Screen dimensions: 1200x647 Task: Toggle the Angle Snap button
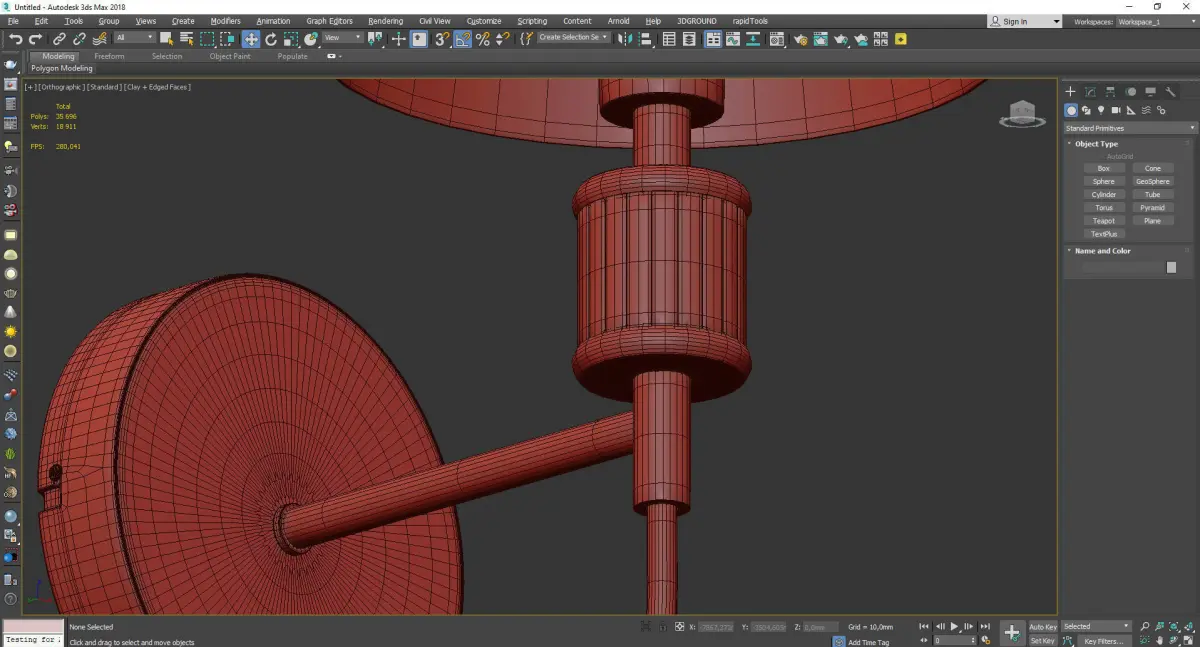click(x=463, y=39)
